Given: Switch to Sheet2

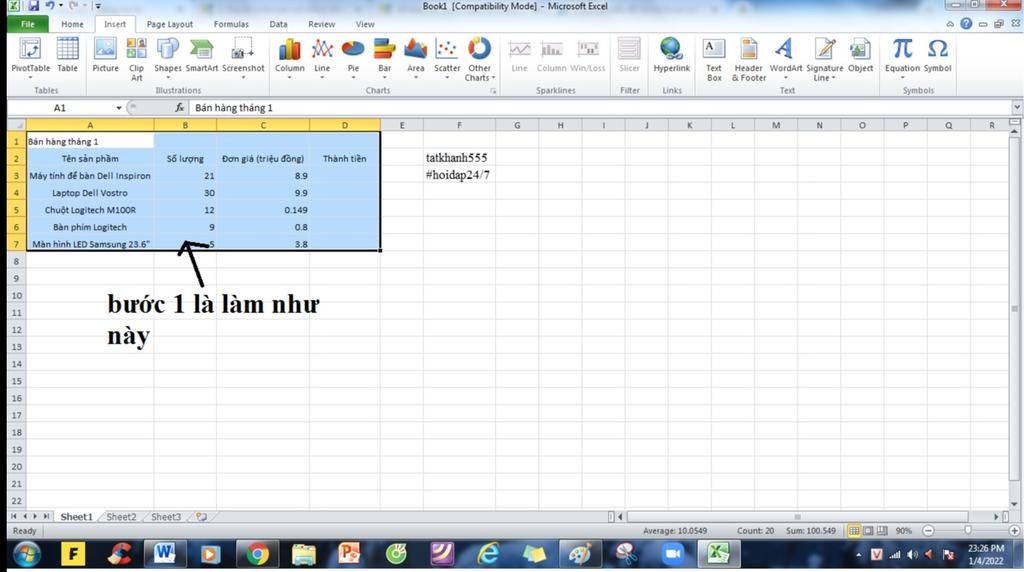Looking at the screenshot, I should [121, 516].
